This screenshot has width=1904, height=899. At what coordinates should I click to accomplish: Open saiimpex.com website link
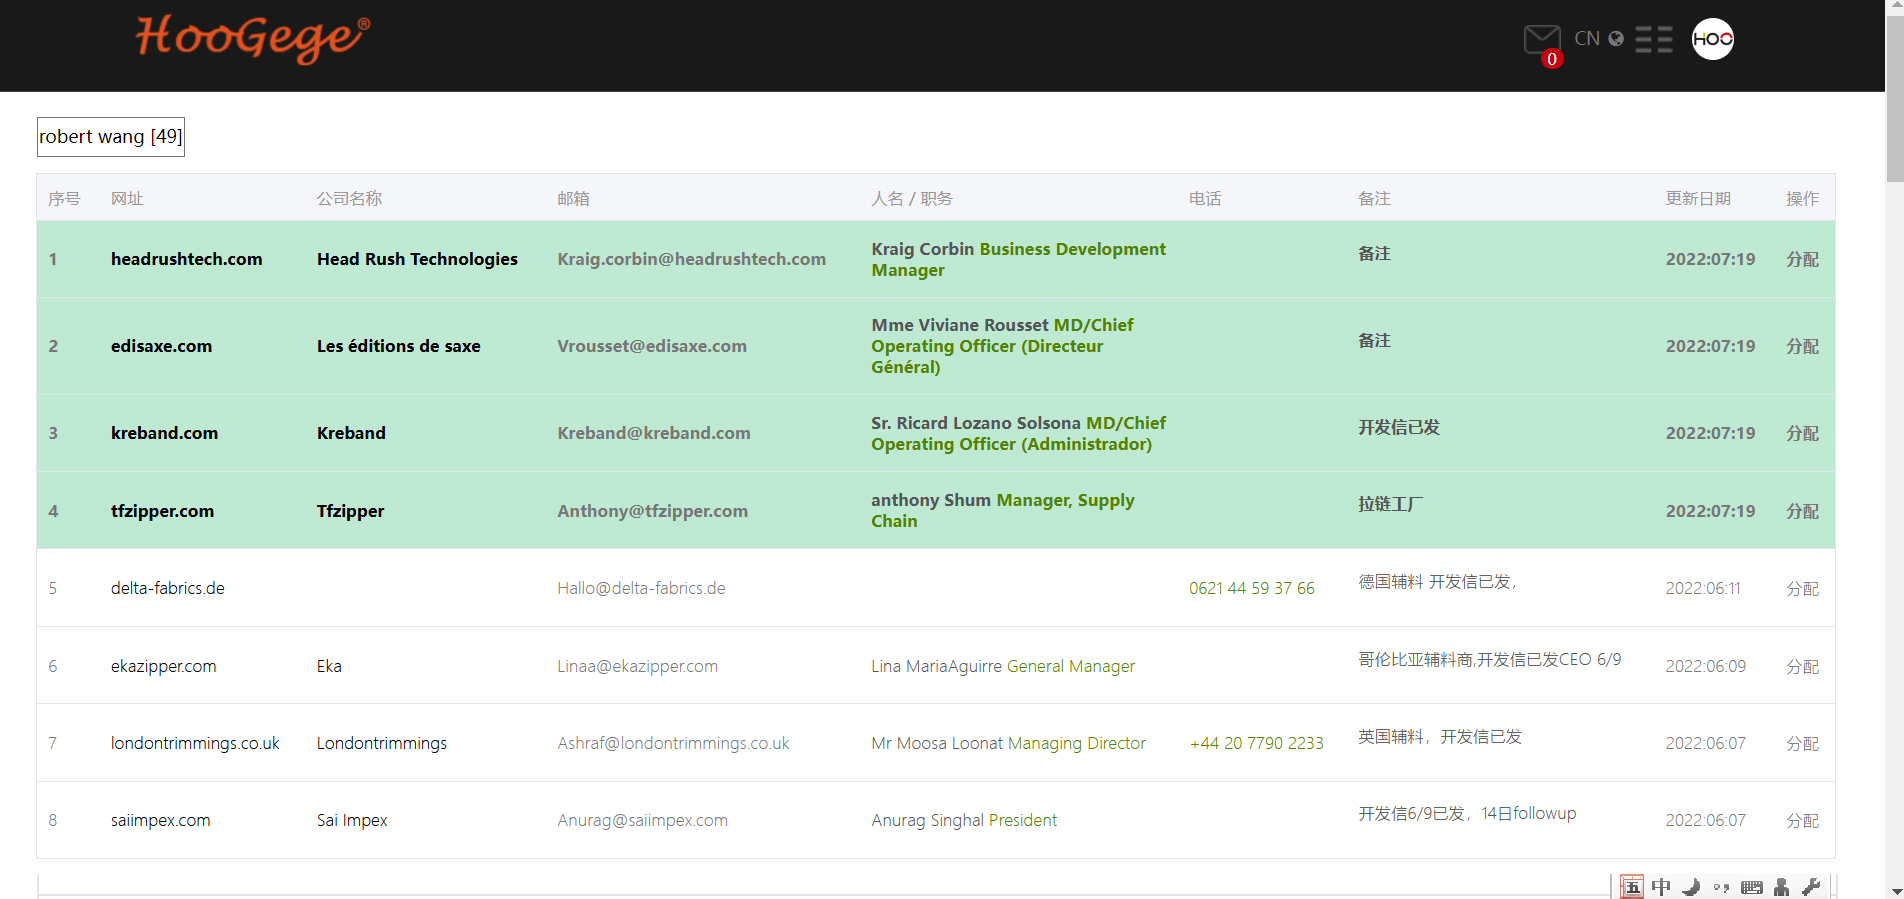tap(160, 820)
